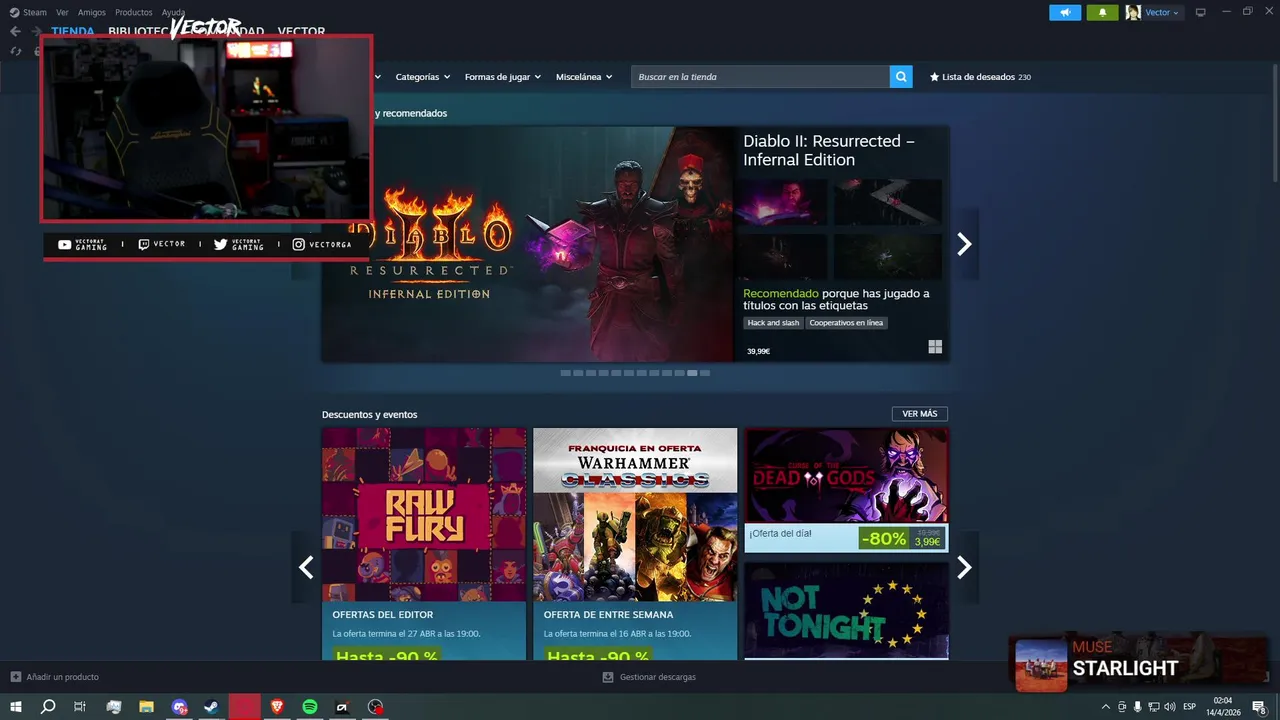Open the Warhammer Classics sale card
Screen dimensions: 1280x720
pos(635,544)
